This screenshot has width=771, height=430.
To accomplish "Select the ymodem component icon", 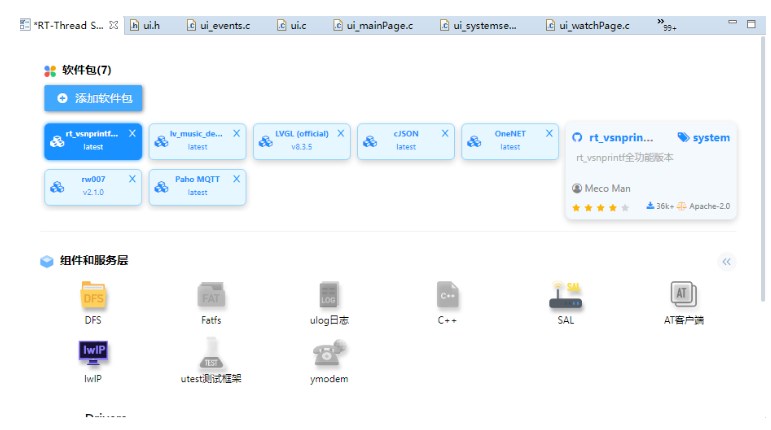I will coord(329,353).
